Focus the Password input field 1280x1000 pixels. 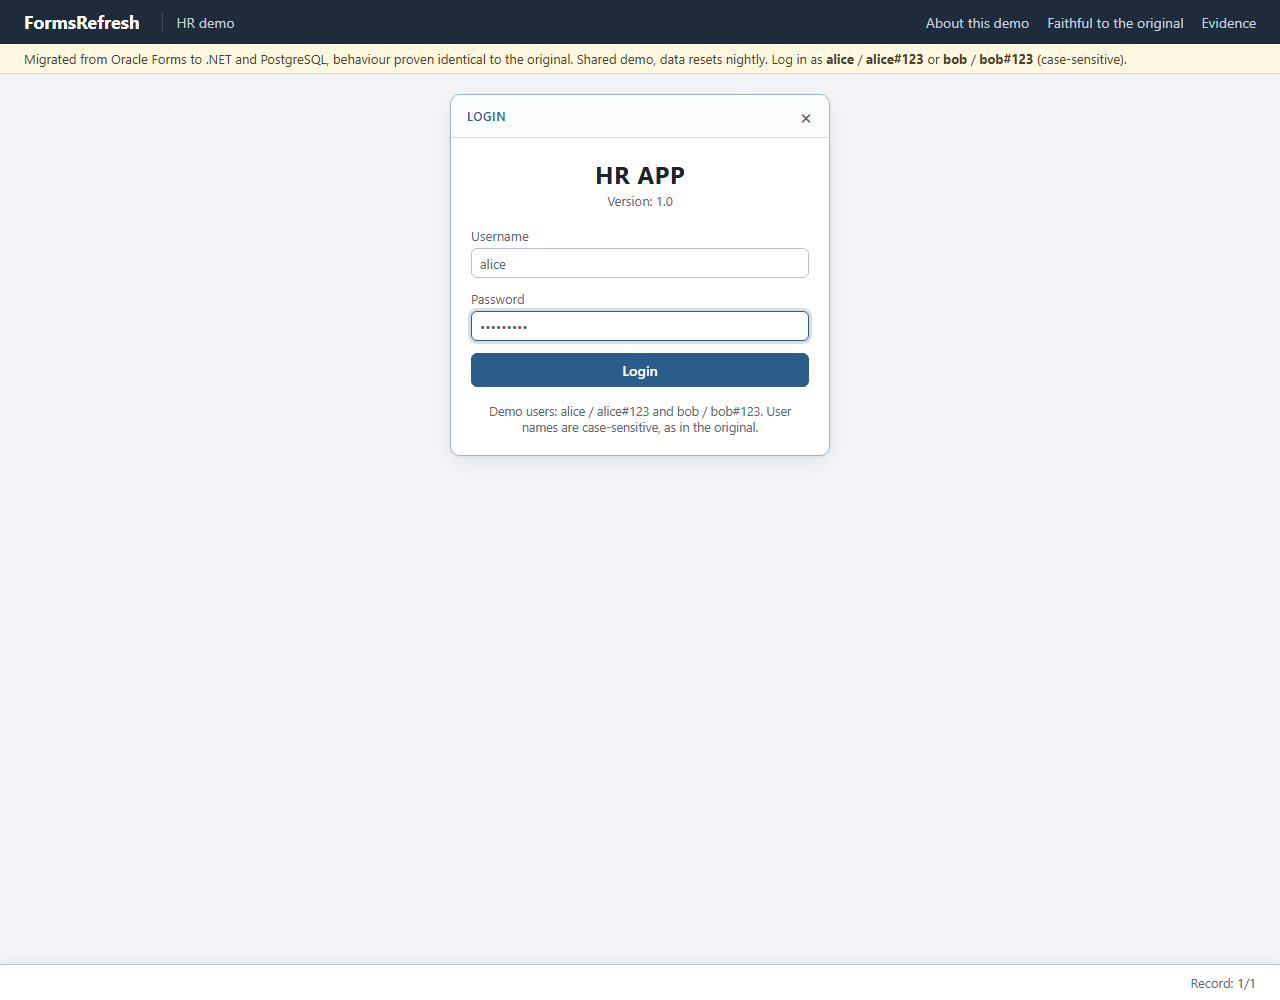pyautogui.click(x=640, y=326)
